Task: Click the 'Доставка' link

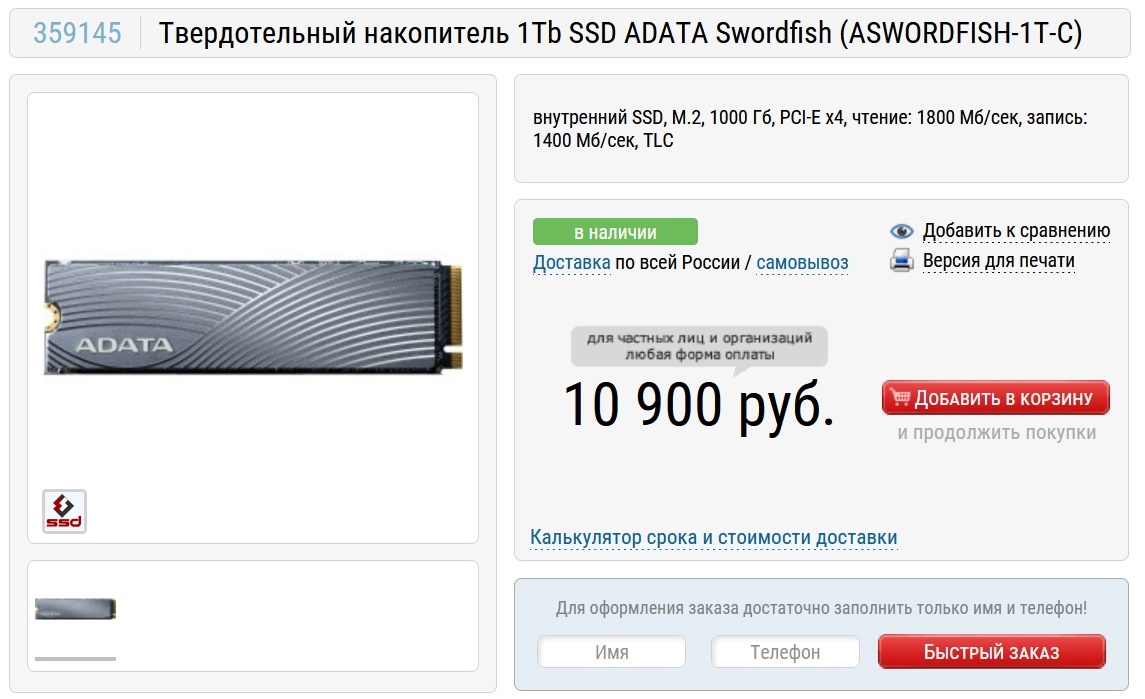Action: pos(571,262)
